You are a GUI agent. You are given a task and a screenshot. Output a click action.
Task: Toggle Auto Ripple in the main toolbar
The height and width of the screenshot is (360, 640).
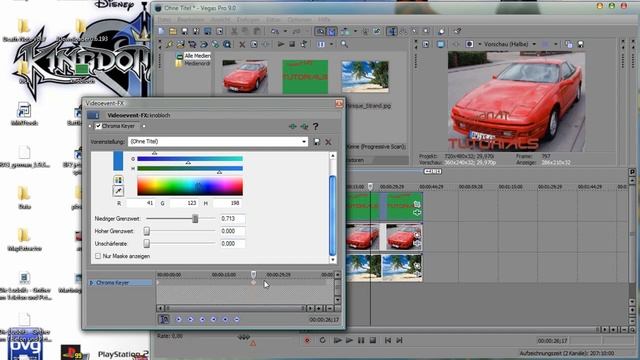pyautogui.click(x=346, y=31)
